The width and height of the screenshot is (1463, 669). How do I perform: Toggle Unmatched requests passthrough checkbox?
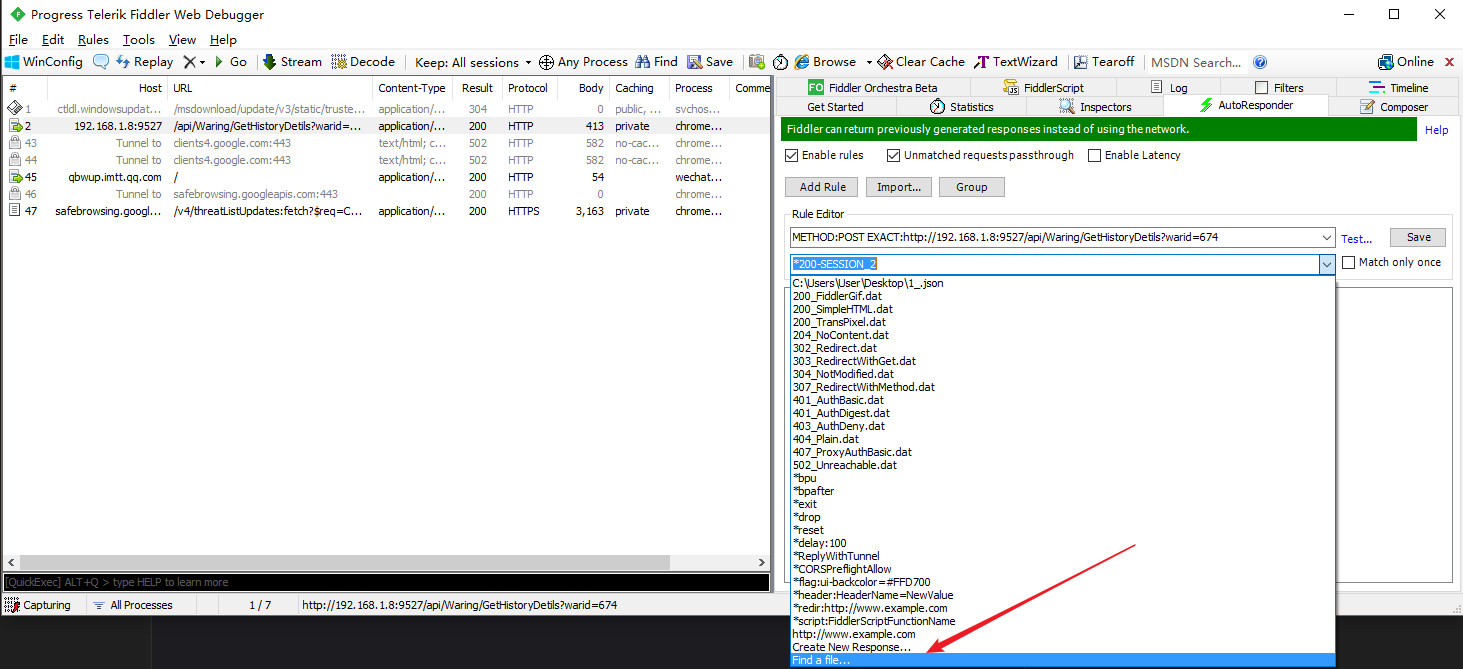[x=893, y=155]
